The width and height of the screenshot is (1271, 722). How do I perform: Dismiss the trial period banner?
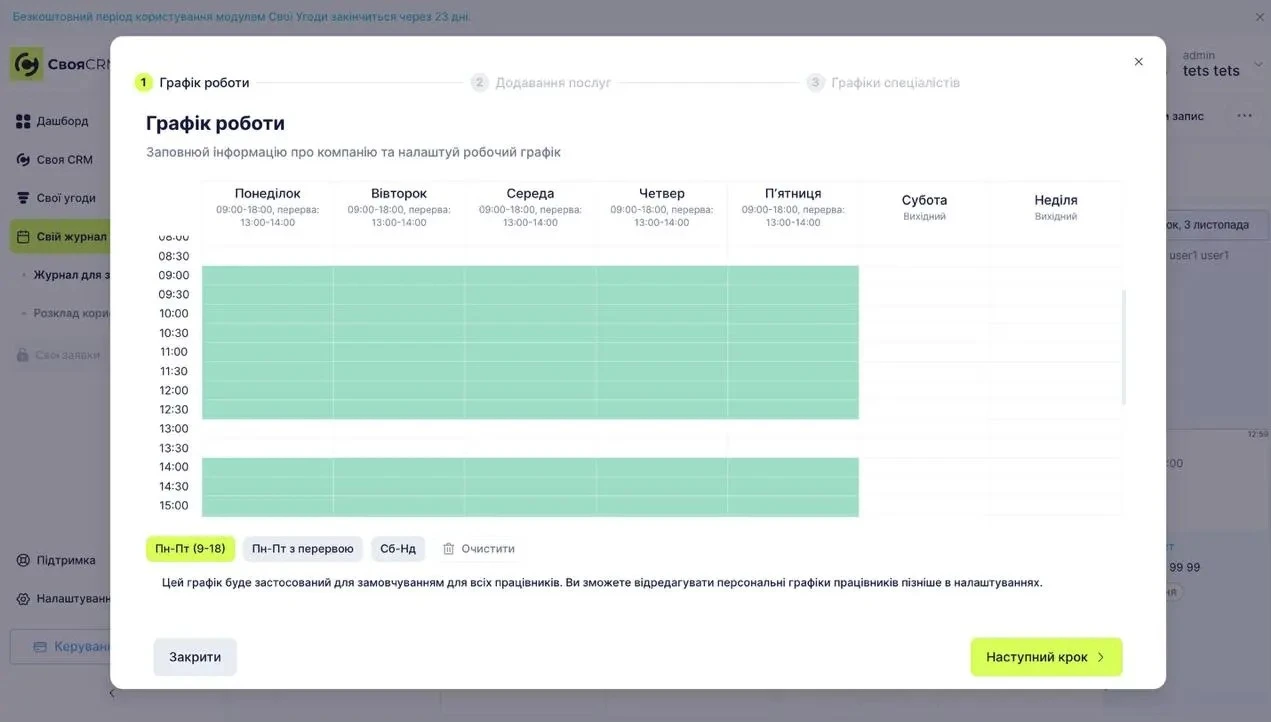click(1259, 17)
